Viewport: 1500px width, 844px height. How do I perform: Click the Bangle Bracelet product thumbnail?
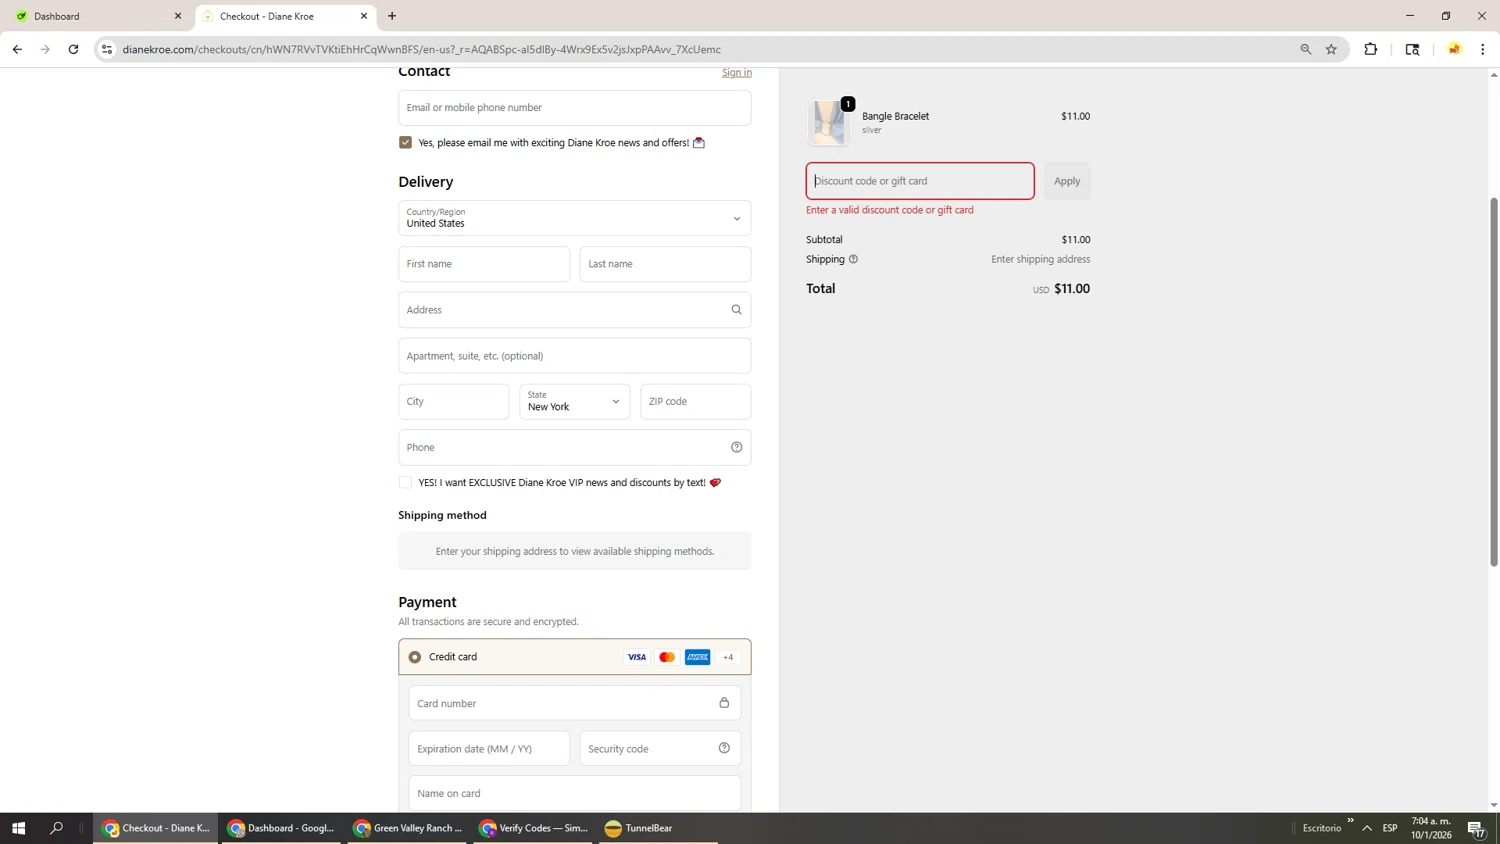point(829,123)
